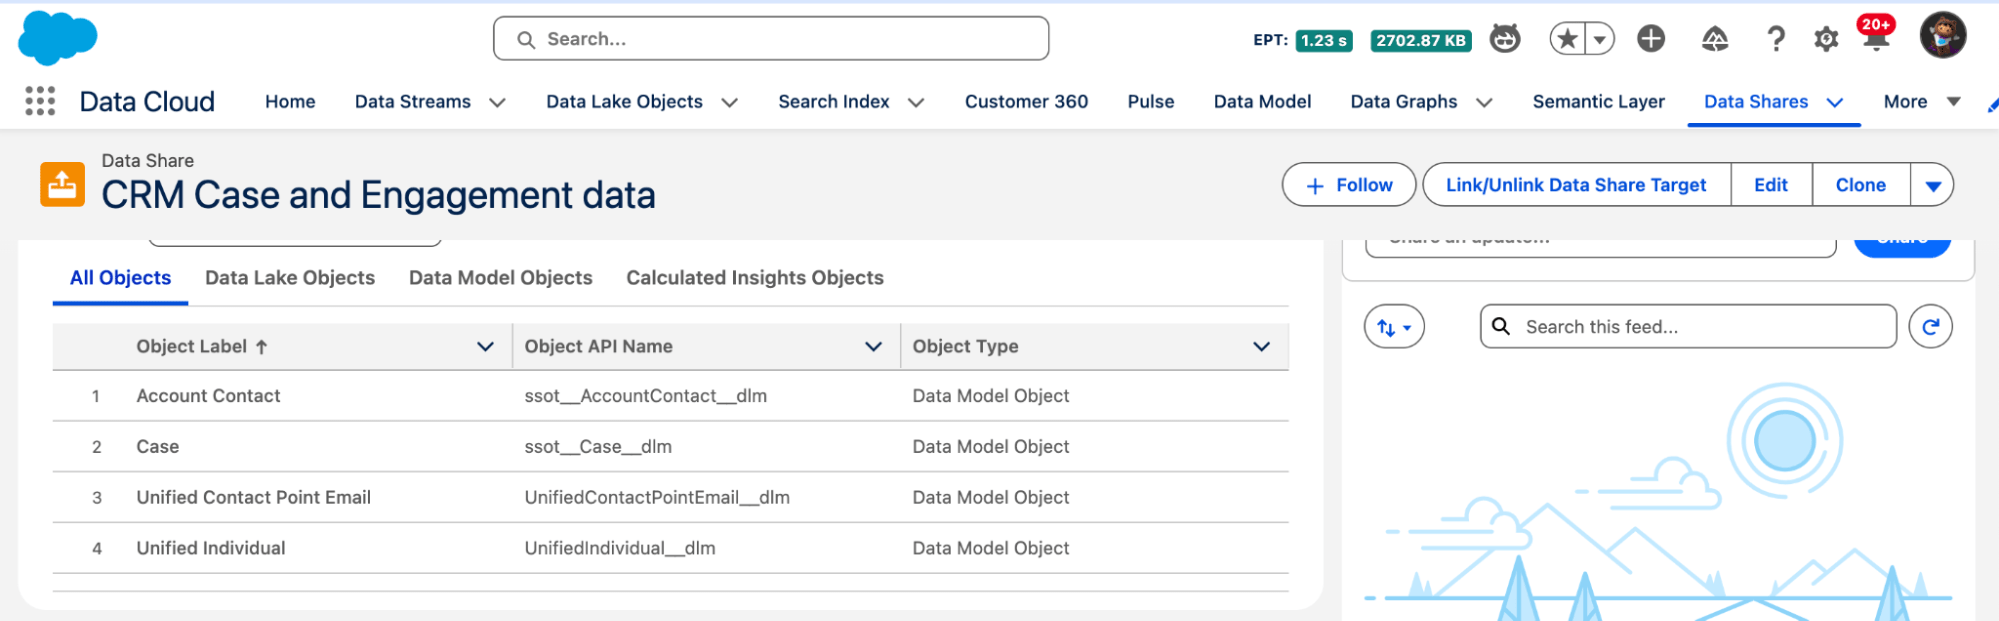Open more record actions dropdown arrow
This screenshot has width=1999, height=621.
pos(1932,184)
